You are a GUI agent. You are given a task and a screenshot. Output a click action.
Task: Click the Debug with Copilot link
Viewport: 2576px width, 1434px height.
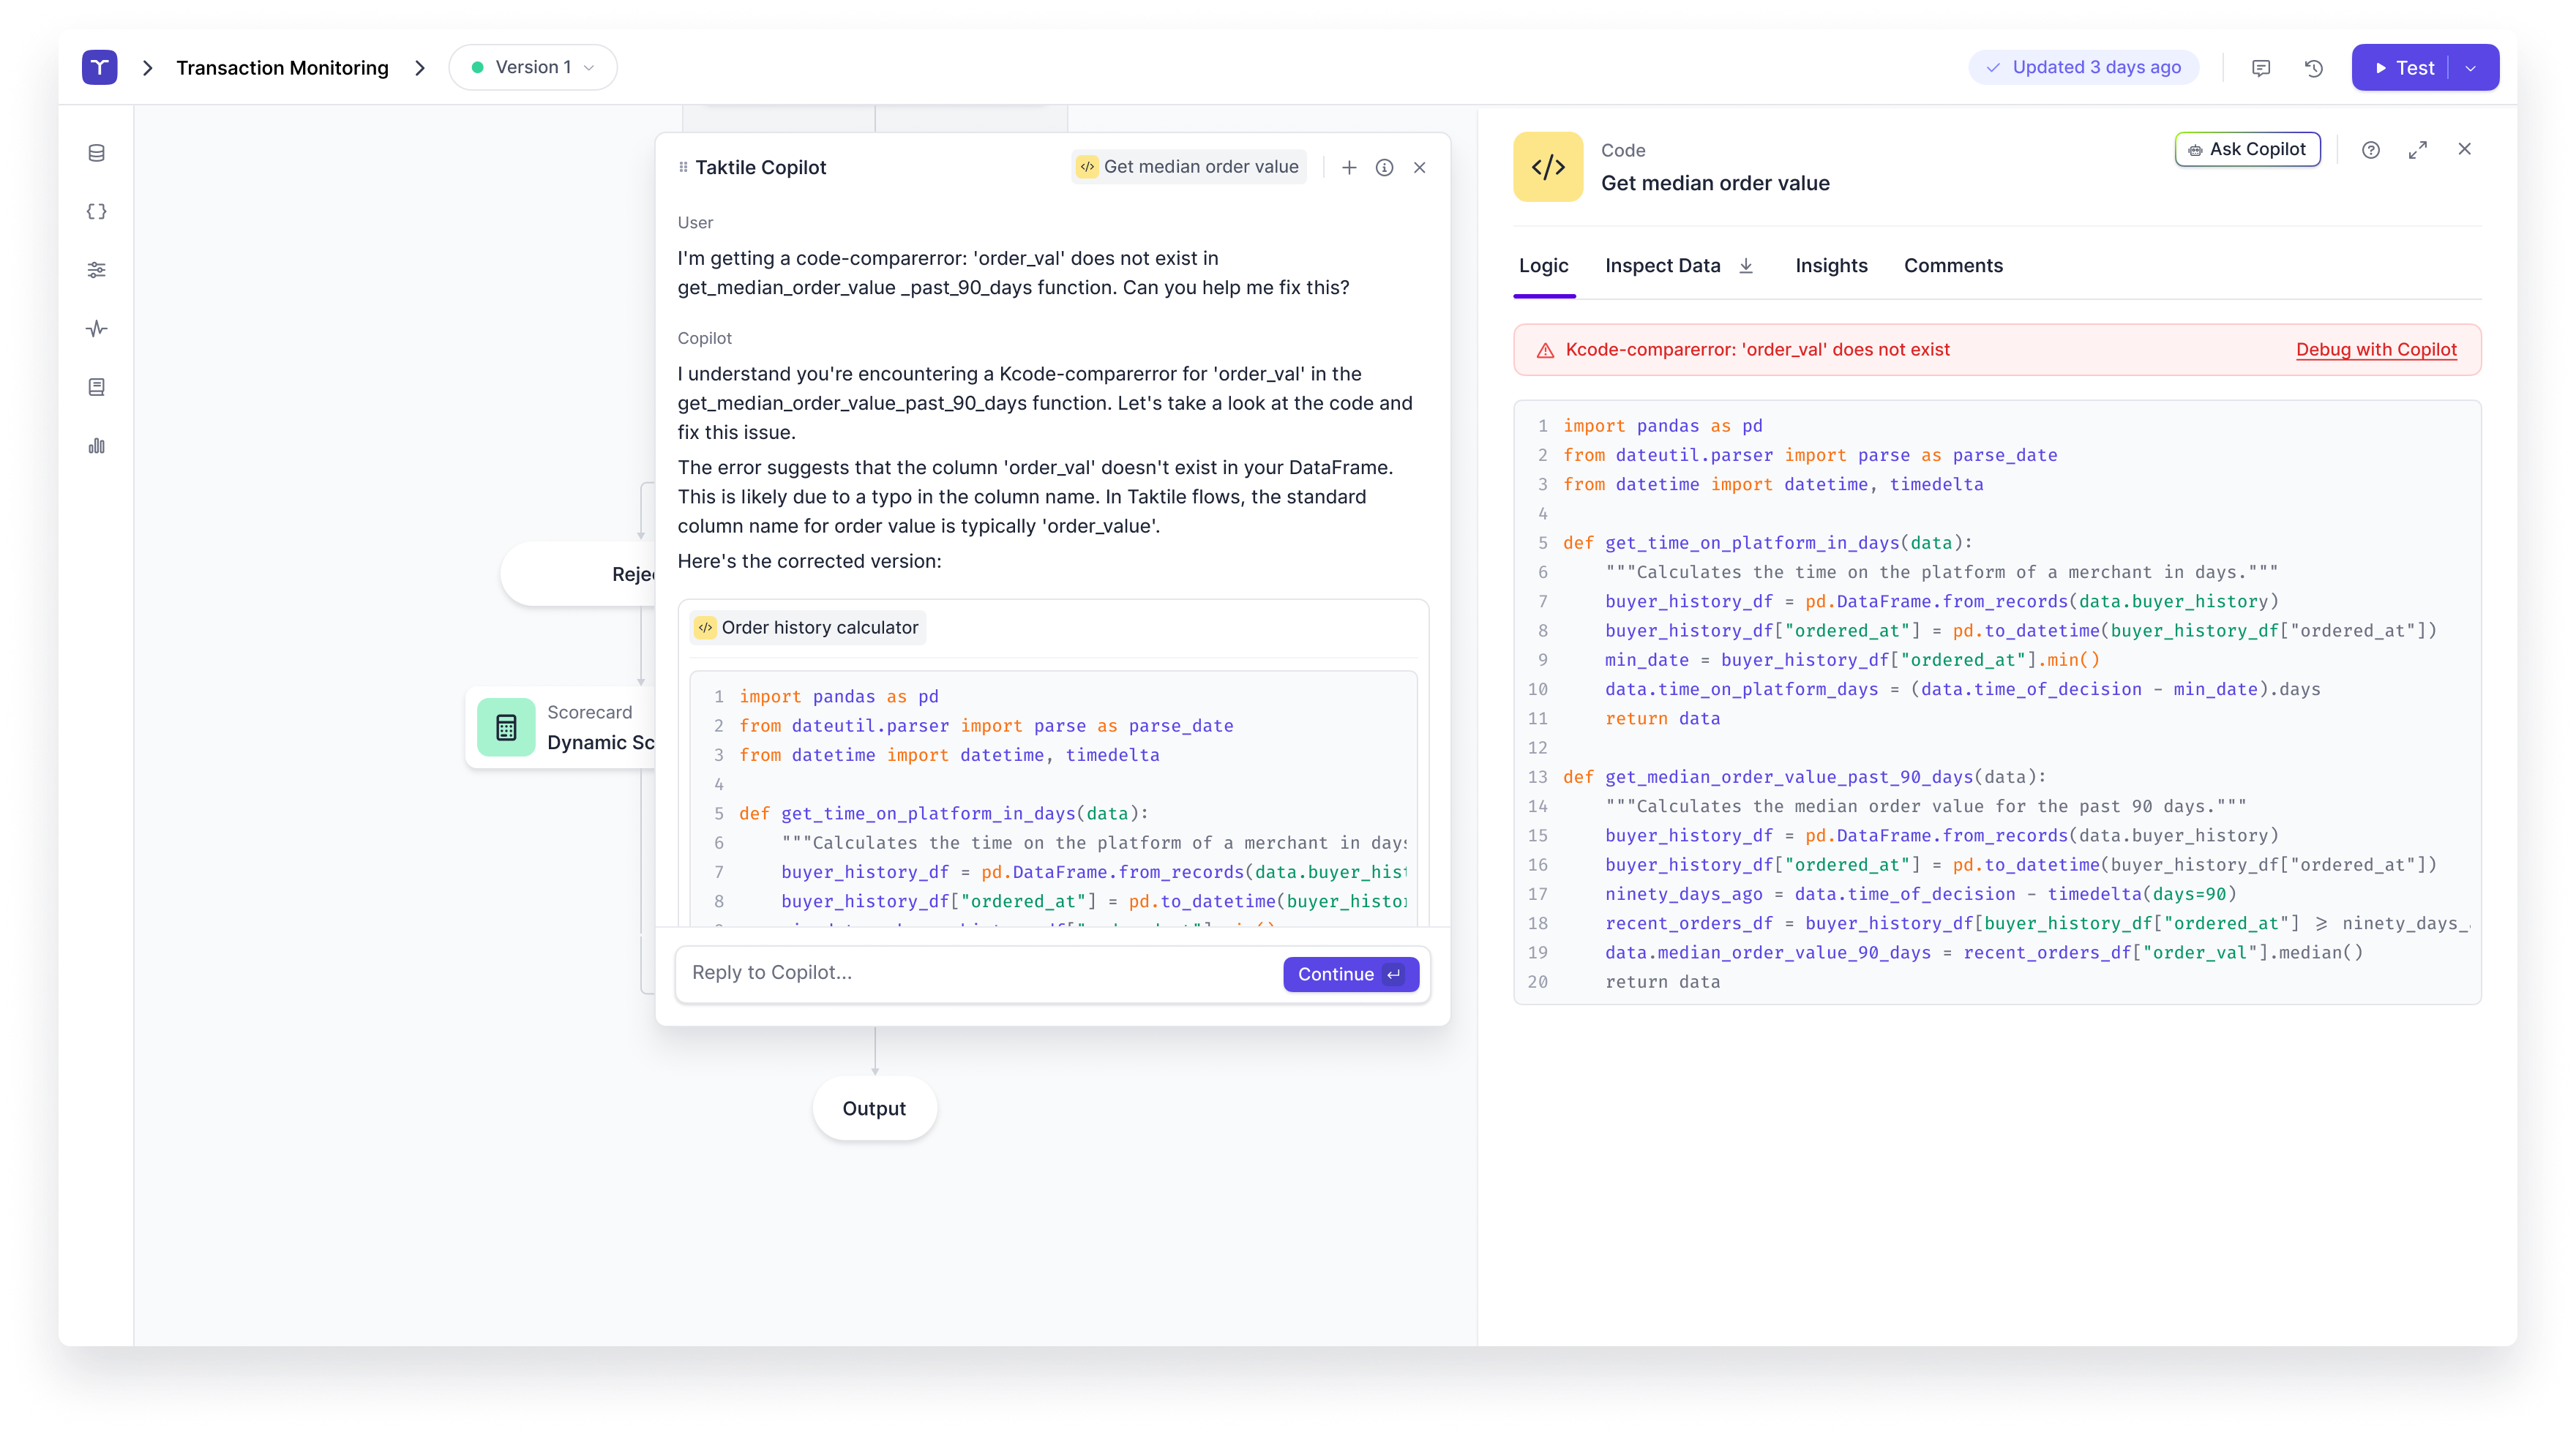pyautogui.click(x=2375, y=350)
